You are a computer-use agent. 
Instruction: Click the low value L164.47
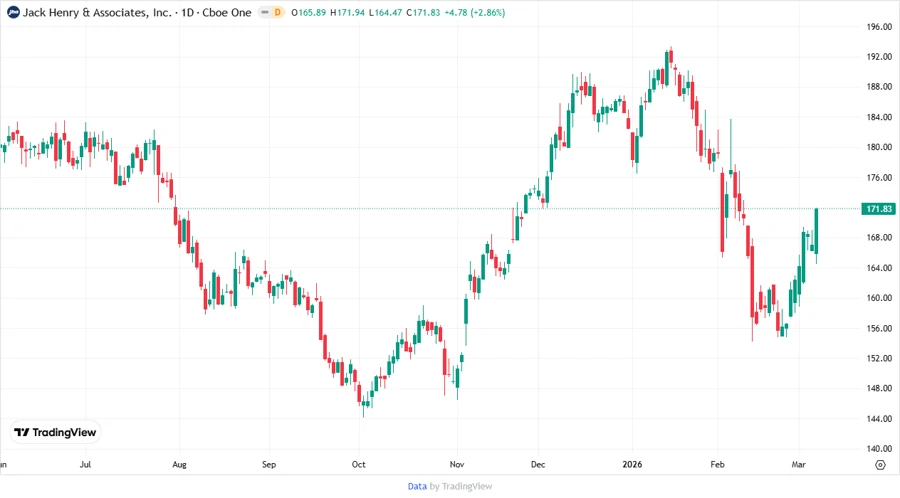[x=385, y=13]
